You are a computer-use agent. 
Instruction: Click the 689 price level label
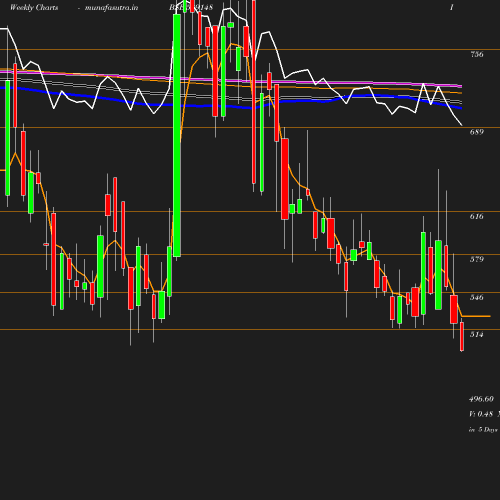[x=477, y=132]
